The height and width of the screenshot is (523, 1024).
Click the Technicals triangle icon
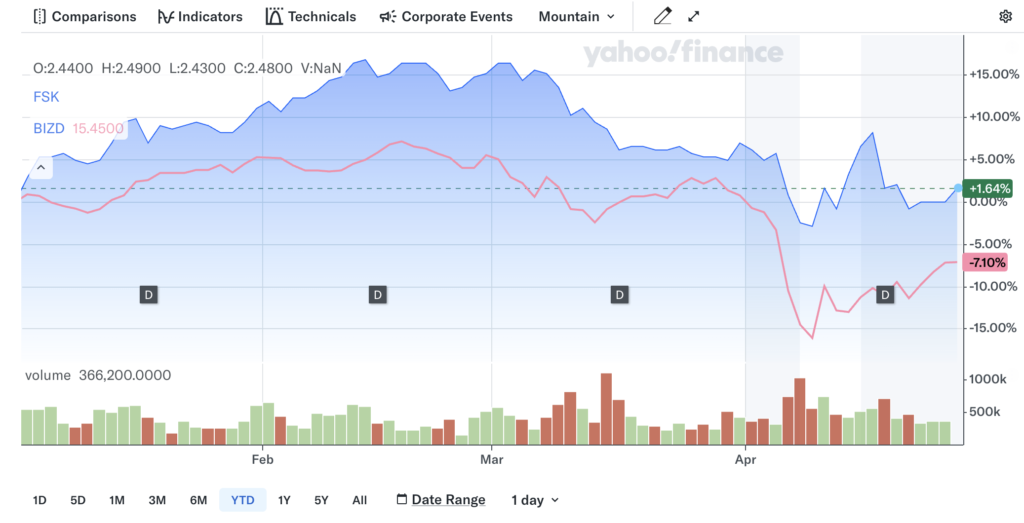(x=274, y=16)
